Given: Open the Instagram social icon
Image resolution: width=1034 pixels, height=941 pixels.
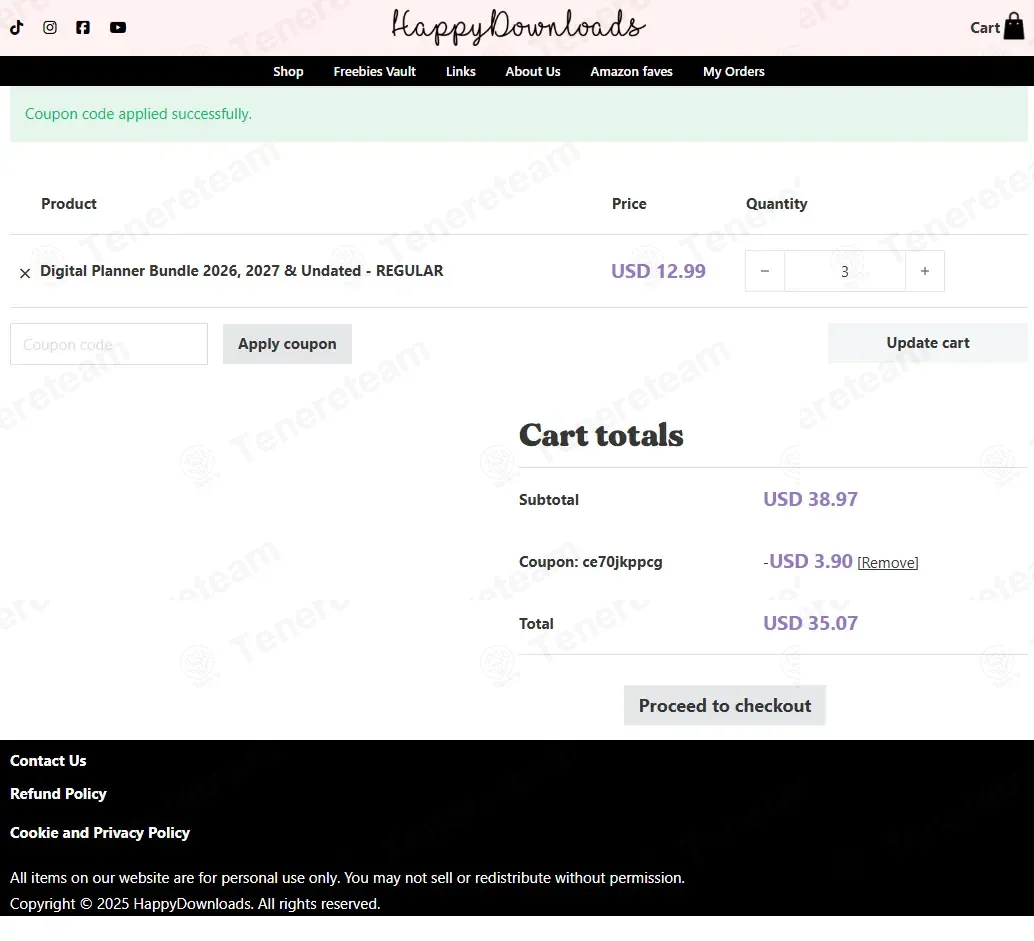Looking at the screenshot, I should pyautogui.click(x=49, y=27).
